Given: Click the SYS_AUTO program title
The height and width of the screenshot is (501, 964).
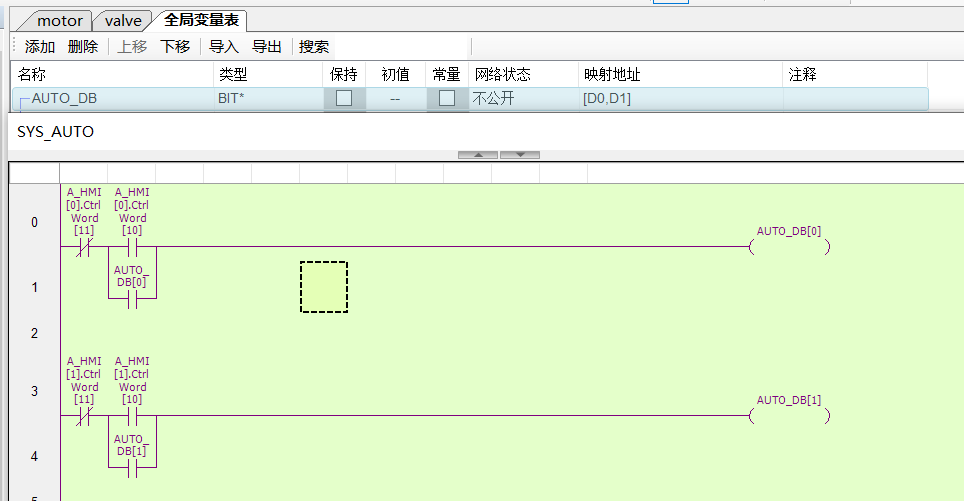Looking at the screenshot, I should pyautogui.click(x=55, y=132).
